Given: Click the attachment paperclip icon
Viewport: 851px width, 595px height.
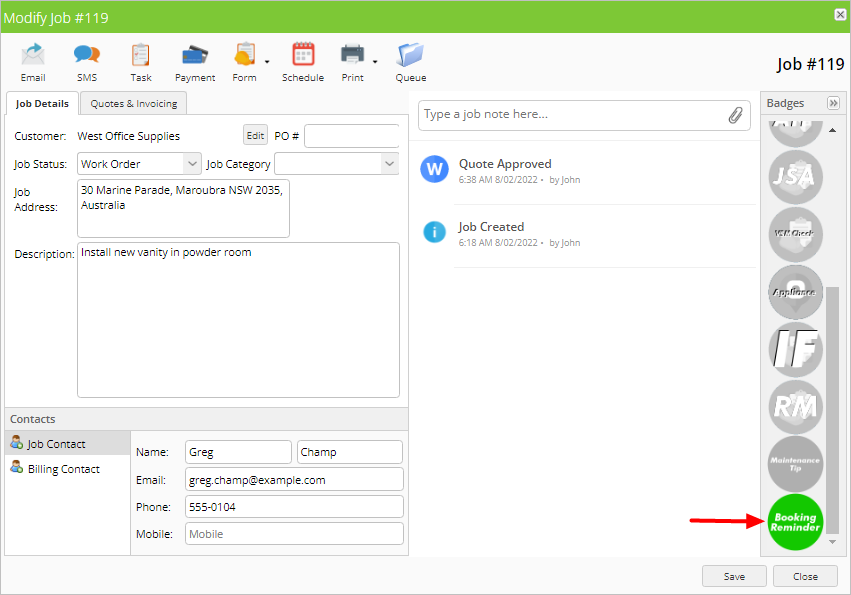Looking at the screenshot, I should pyautogui.click(x=735, y=115).
